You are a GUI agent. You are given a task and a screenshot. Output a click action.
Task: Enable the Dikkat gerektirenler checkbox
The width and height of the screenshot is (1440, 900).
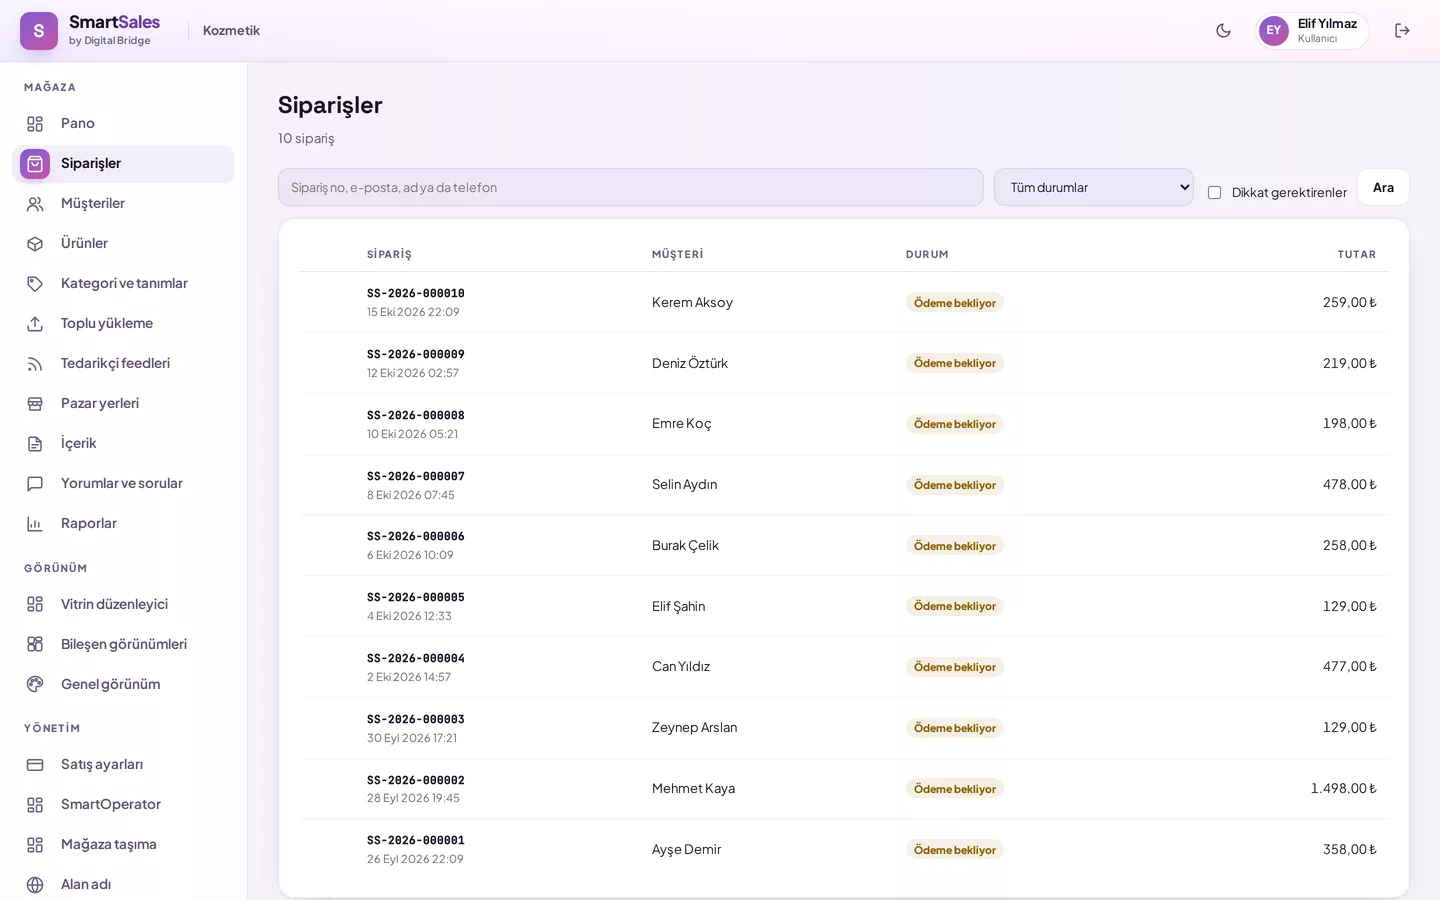point(1214,193)
